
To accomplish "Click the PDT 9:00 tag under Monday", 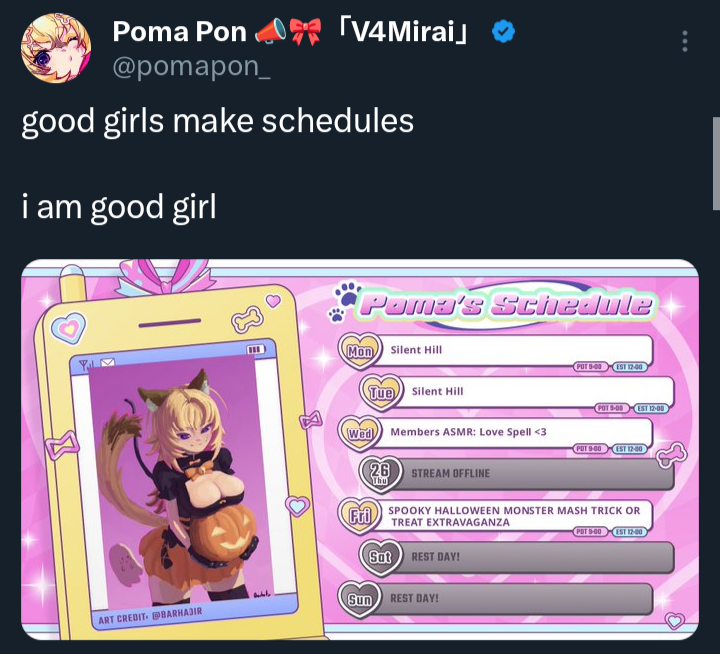I will pos(590,366).
